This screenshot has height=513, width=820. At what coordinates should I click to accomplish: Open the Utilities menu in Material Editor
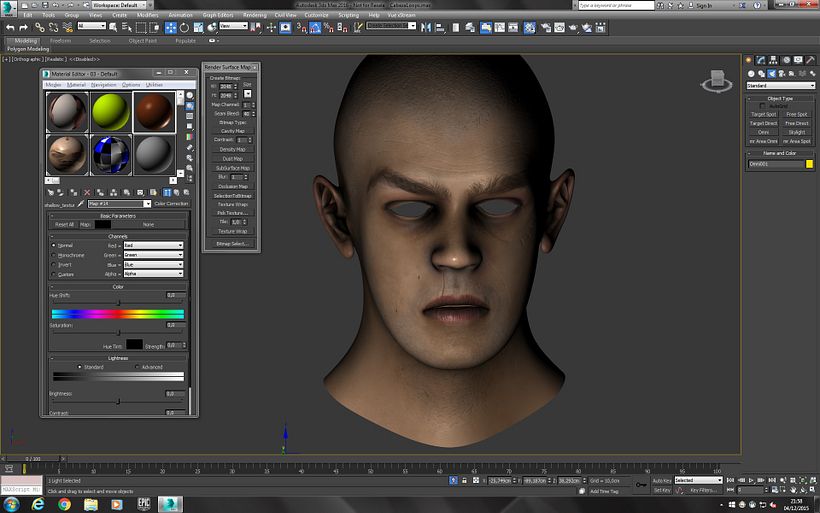pyautogui.click(x=154, y=85)
